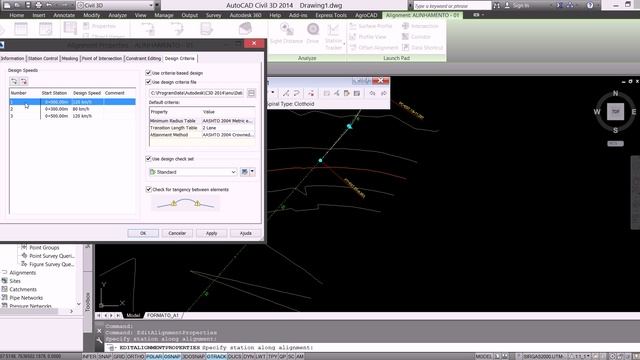640x360 pixels.
Task: Open the Annotate ribbon tab
Action: pyautogui.click(x=64, y=15)
